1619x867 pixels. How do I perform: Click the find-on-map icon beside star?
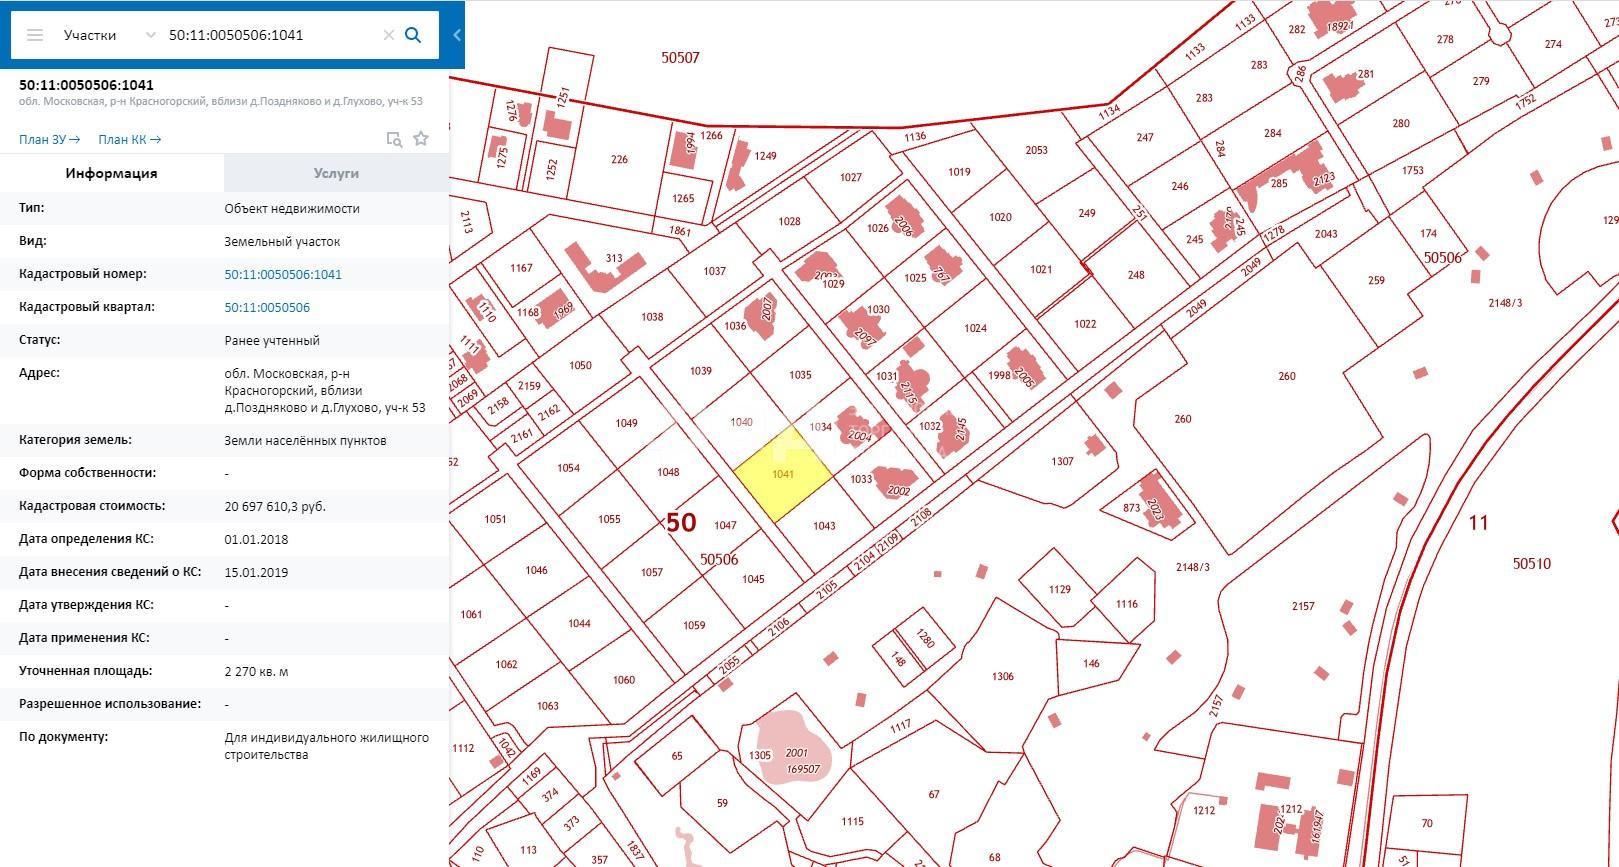coord(395,139)
